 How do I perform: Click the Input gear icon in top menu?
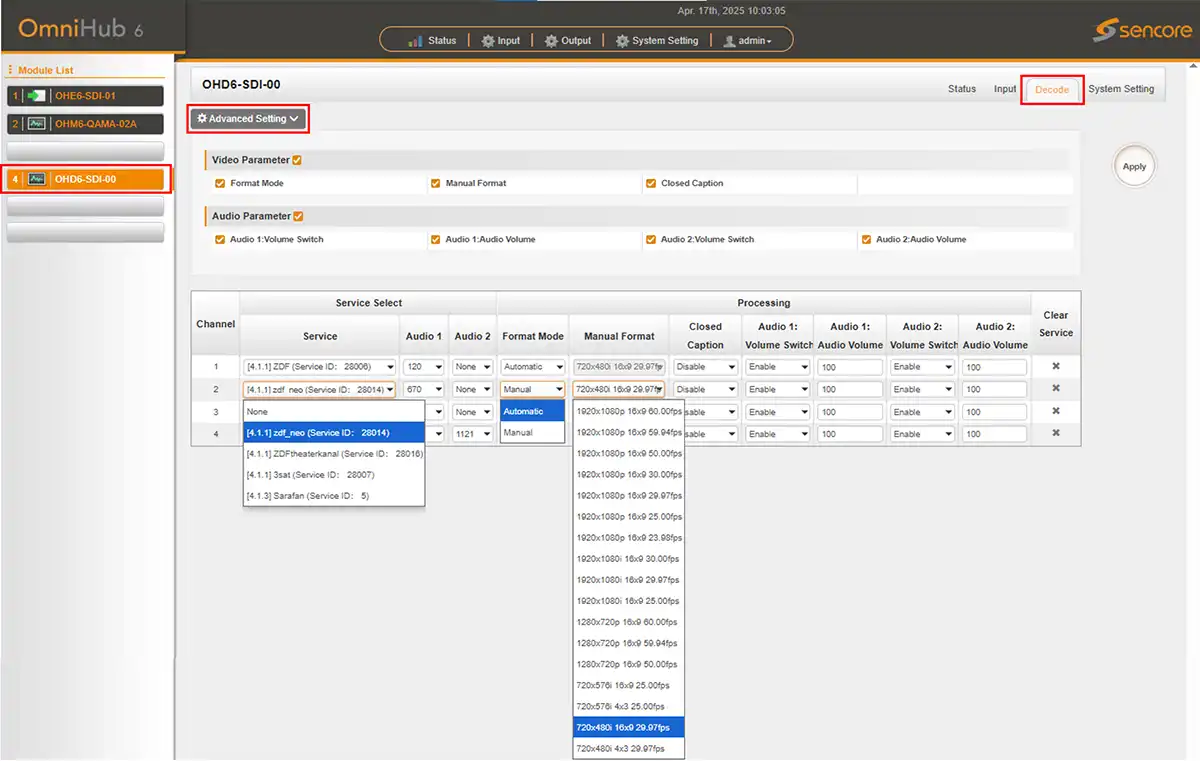(x=488, y=41)
